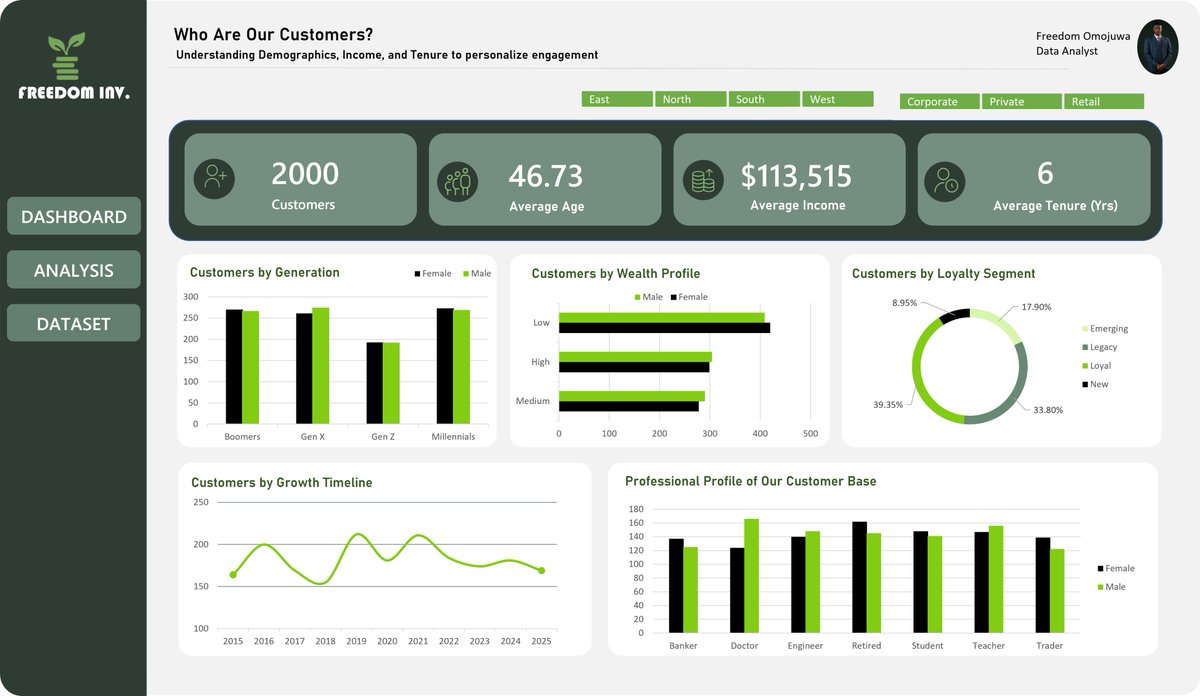Click Professional Profile of Our Customer Base title
This screenshot has width=1200, height=696.
click(751, 481)
